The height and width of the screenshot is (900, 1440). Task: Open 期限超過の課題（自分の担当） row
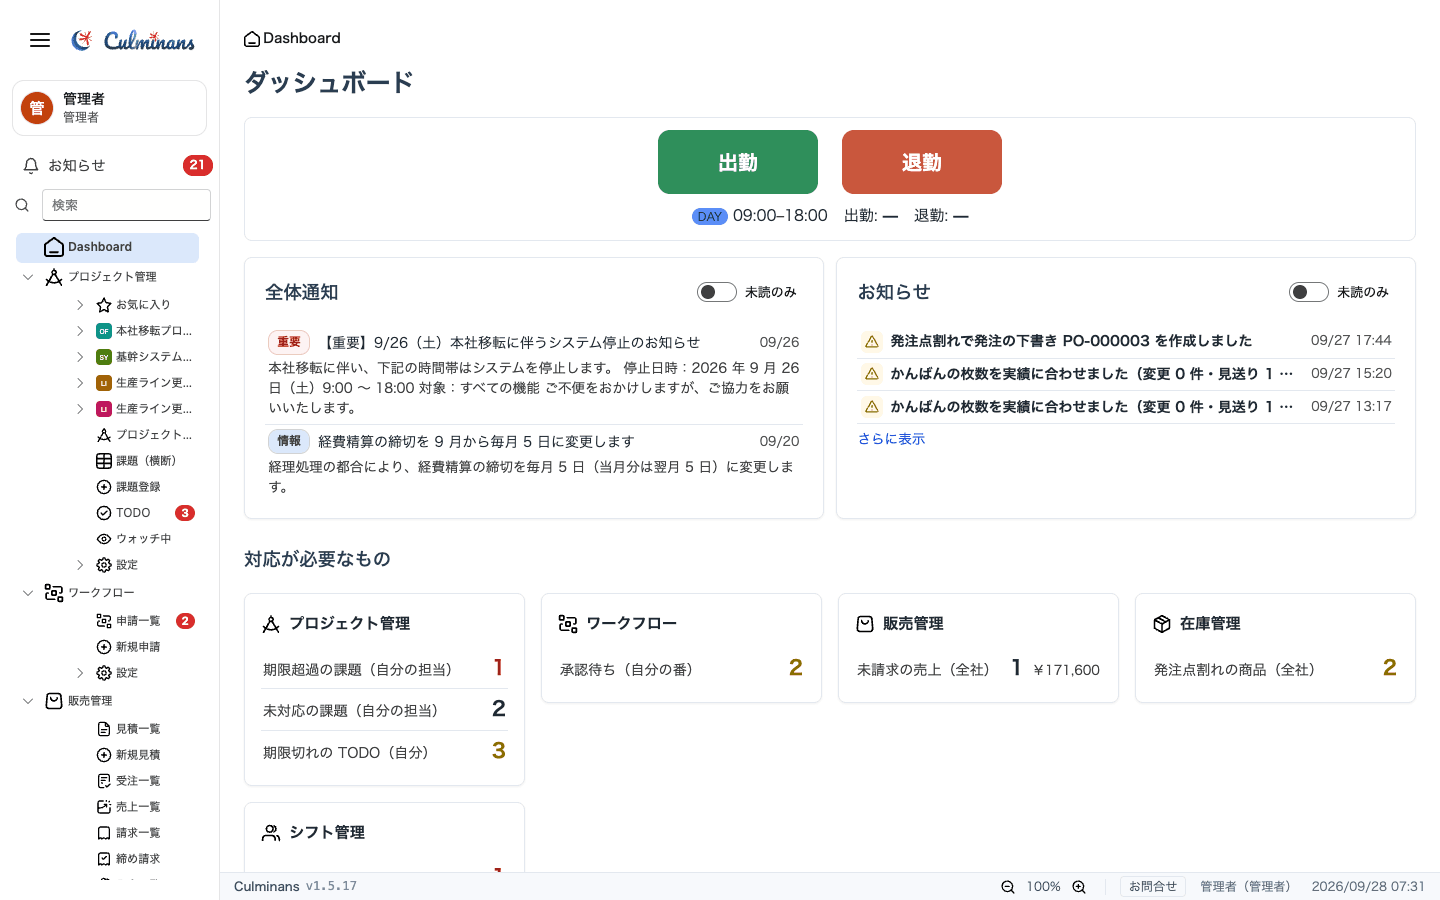click(x=384, y=669)
